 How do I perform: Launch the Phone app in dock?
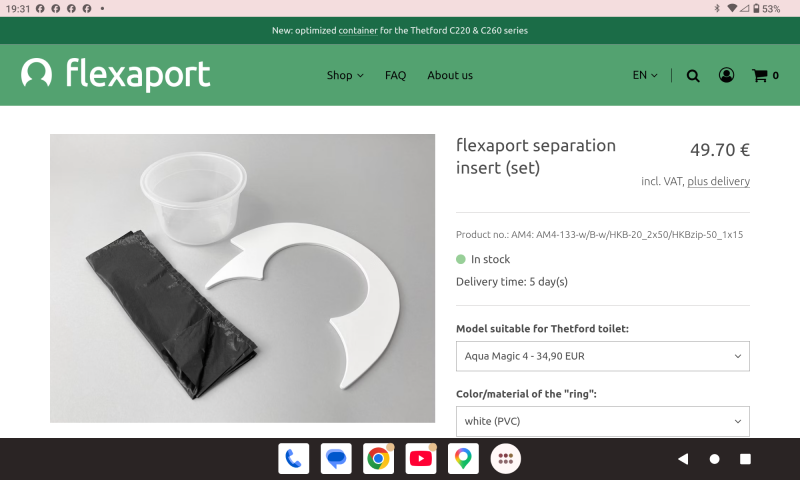(x=293, y=459)
